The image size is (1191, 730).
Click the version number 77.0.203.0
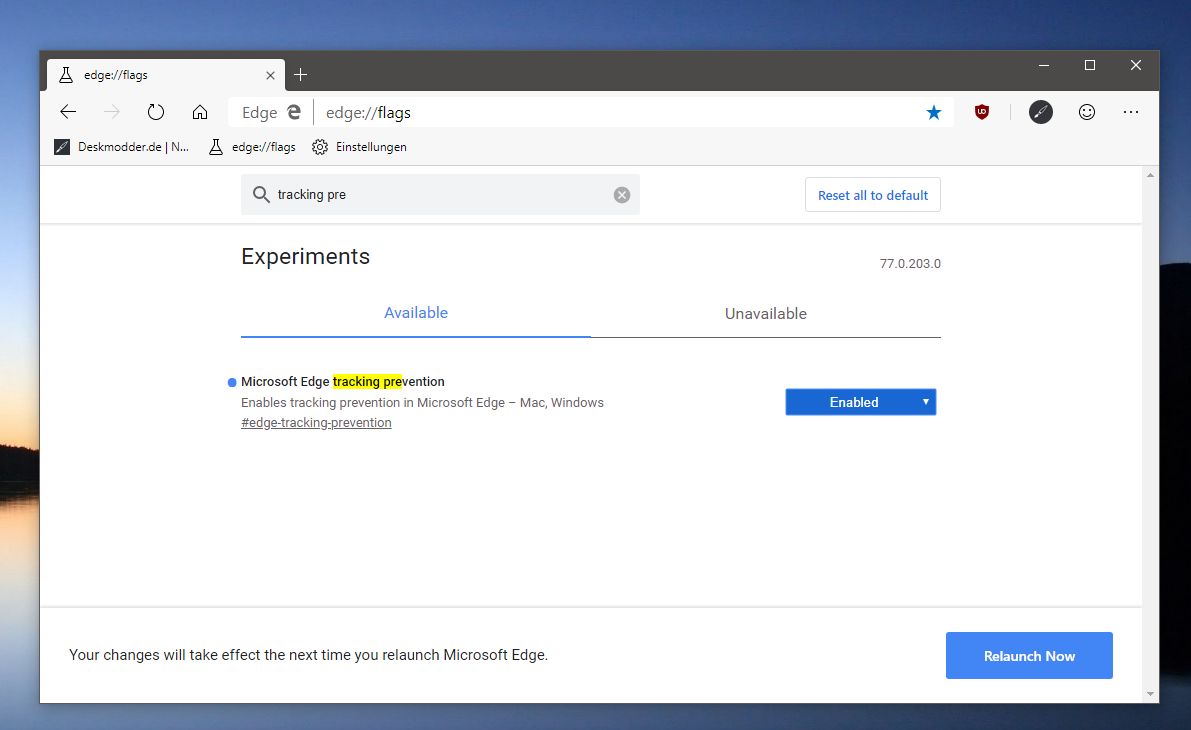[x=910, y=264]
